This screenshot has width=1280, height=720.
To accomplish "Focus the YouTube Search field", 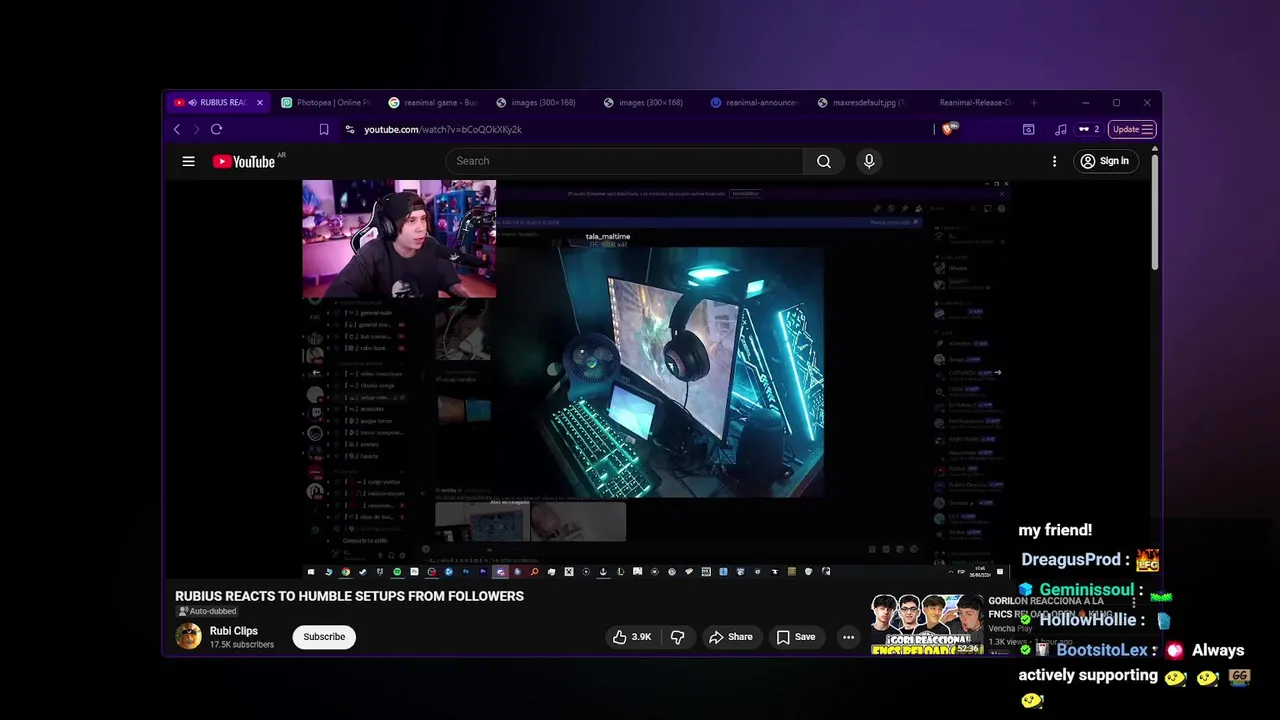I will [x=625, y=161].
